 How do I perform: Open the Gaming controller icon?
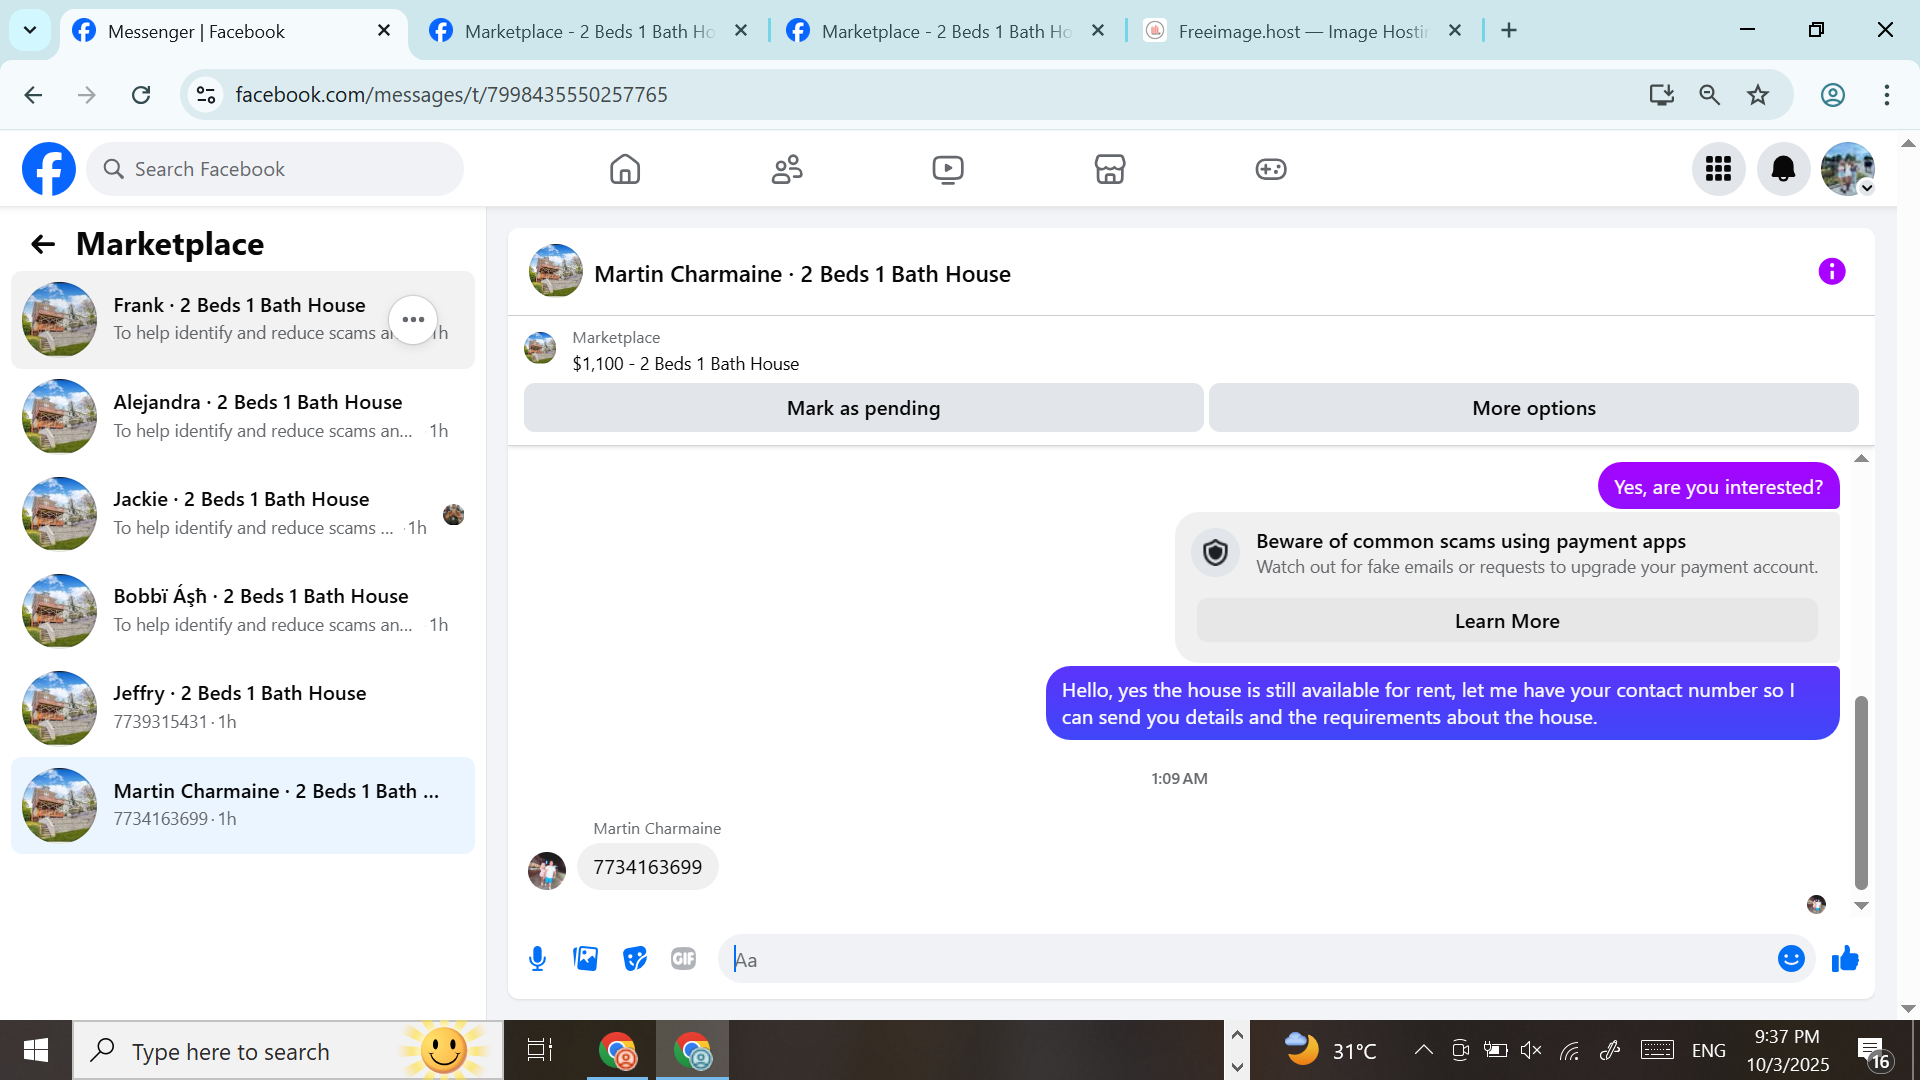pyautogui.click(x=1271, y=169)
